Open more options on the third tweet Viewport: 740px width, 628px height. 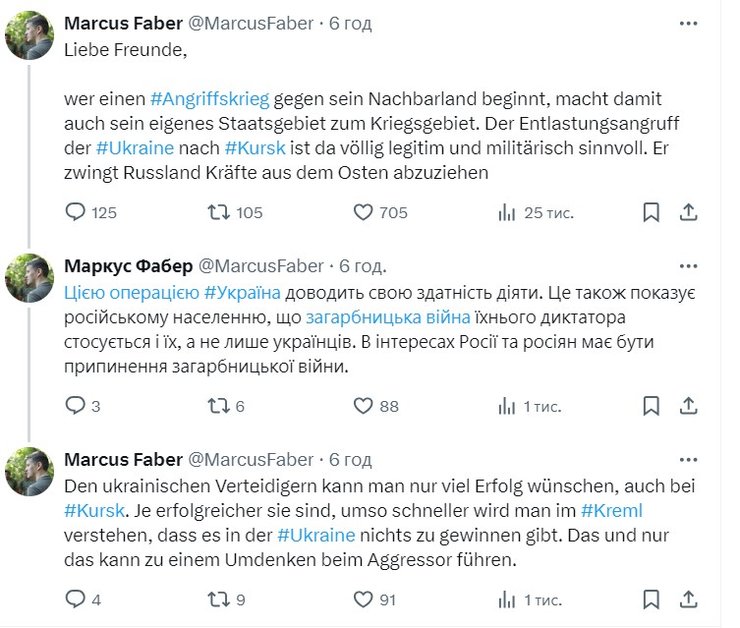coord(688,460)
